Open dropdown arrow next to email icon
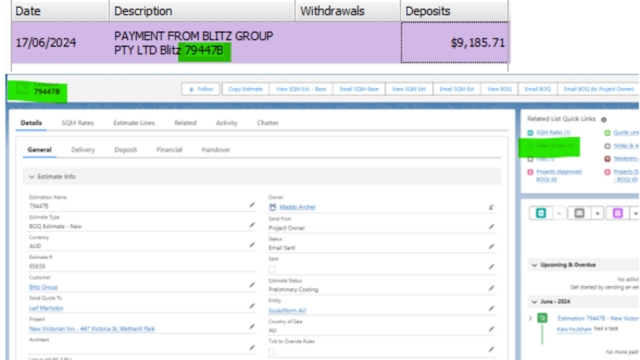640x360 pixels. (x=598, y=213)
